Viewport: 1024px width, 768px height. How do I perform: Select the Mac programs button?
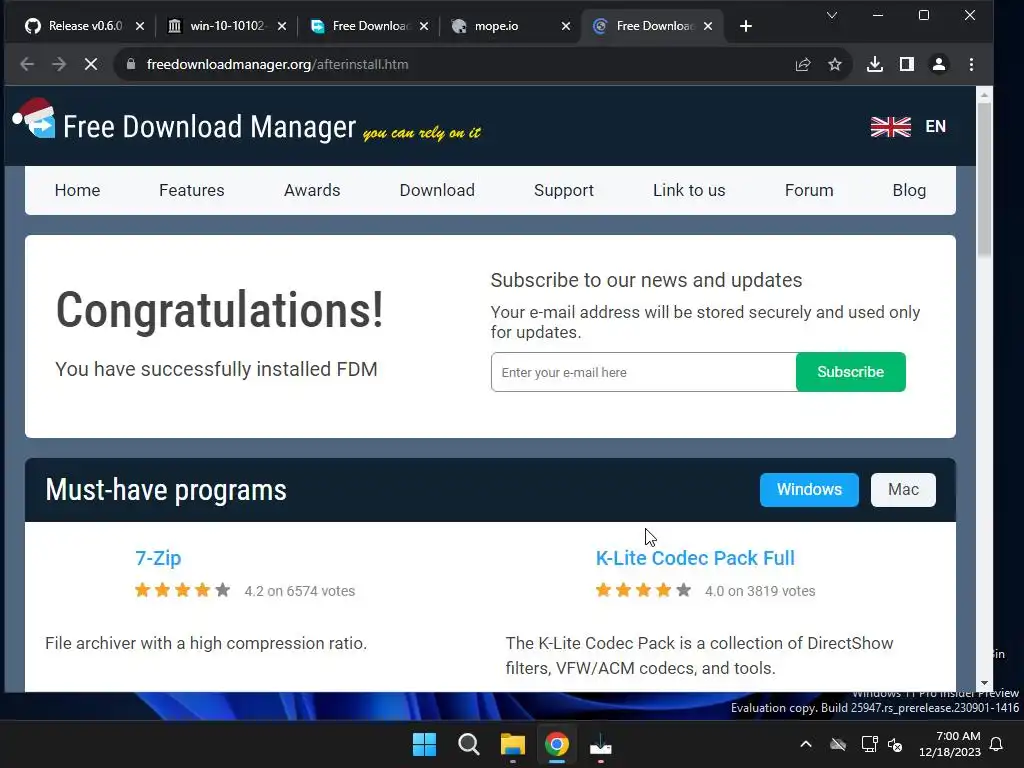903,490
